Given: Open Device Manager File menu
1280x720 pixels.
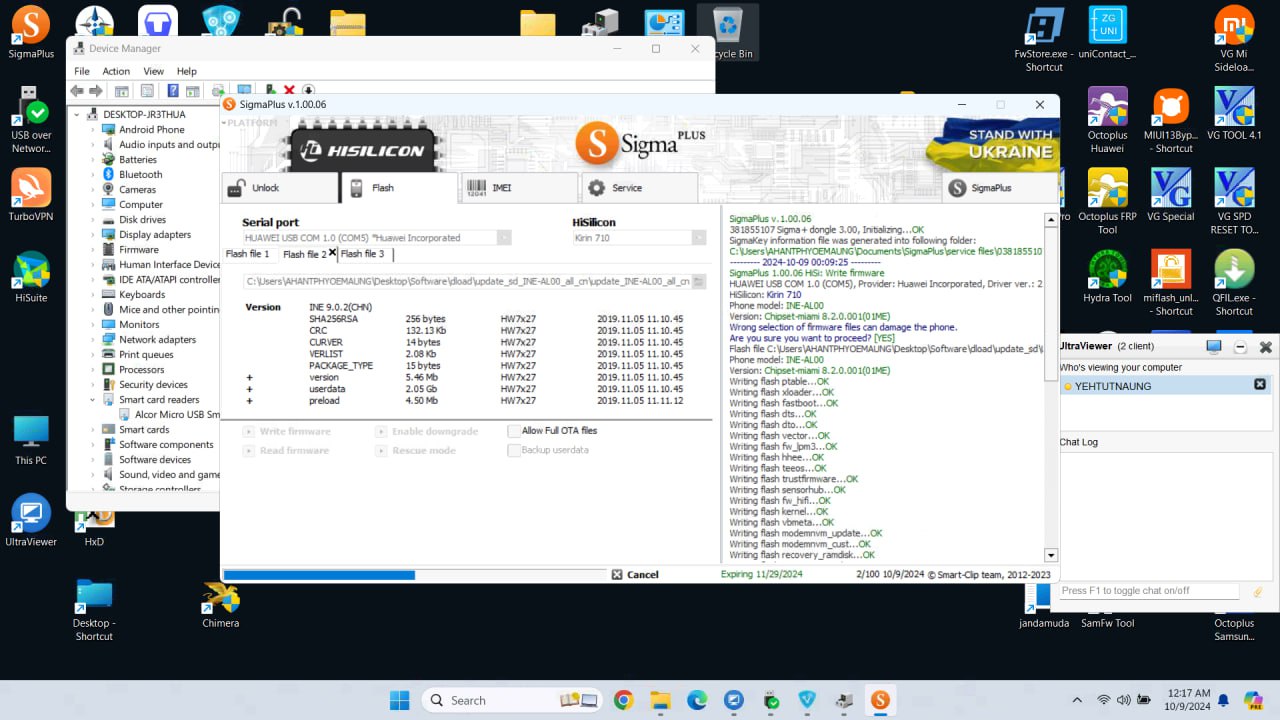Looking at the screenshot, I should tap(82, 71).
